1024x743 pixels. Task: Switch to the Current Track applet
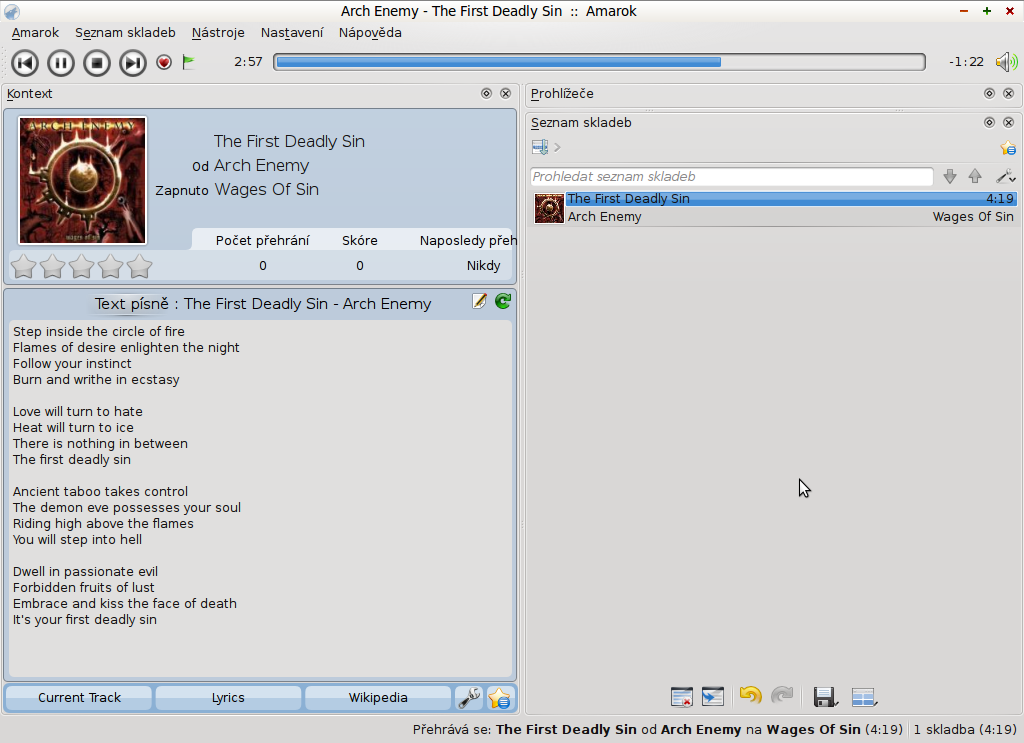(x=79, y=698)
